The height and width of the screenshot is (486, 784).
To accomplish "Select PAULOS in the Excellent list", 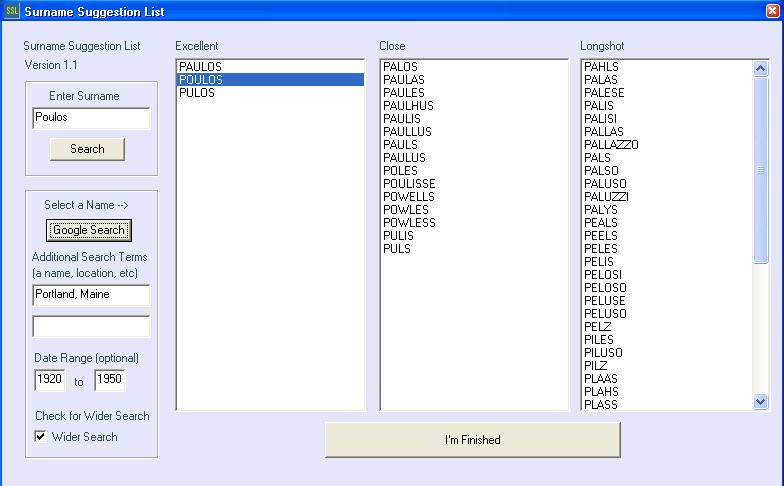I will click(x=201, y=67).
